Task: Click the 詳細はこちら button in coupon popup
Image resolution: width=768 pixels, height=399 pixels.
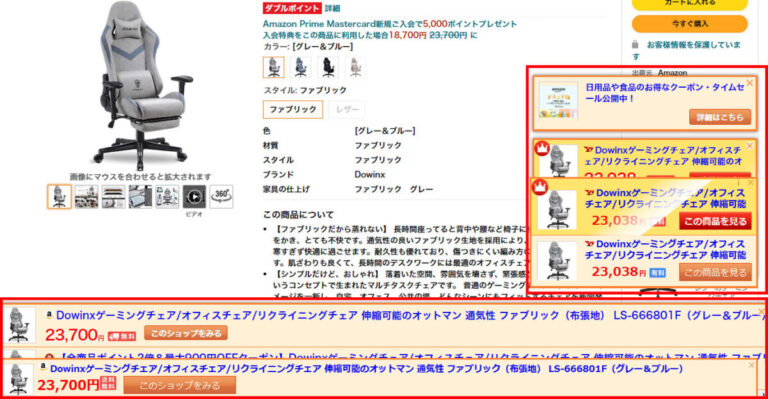Action: pos(720,117)
